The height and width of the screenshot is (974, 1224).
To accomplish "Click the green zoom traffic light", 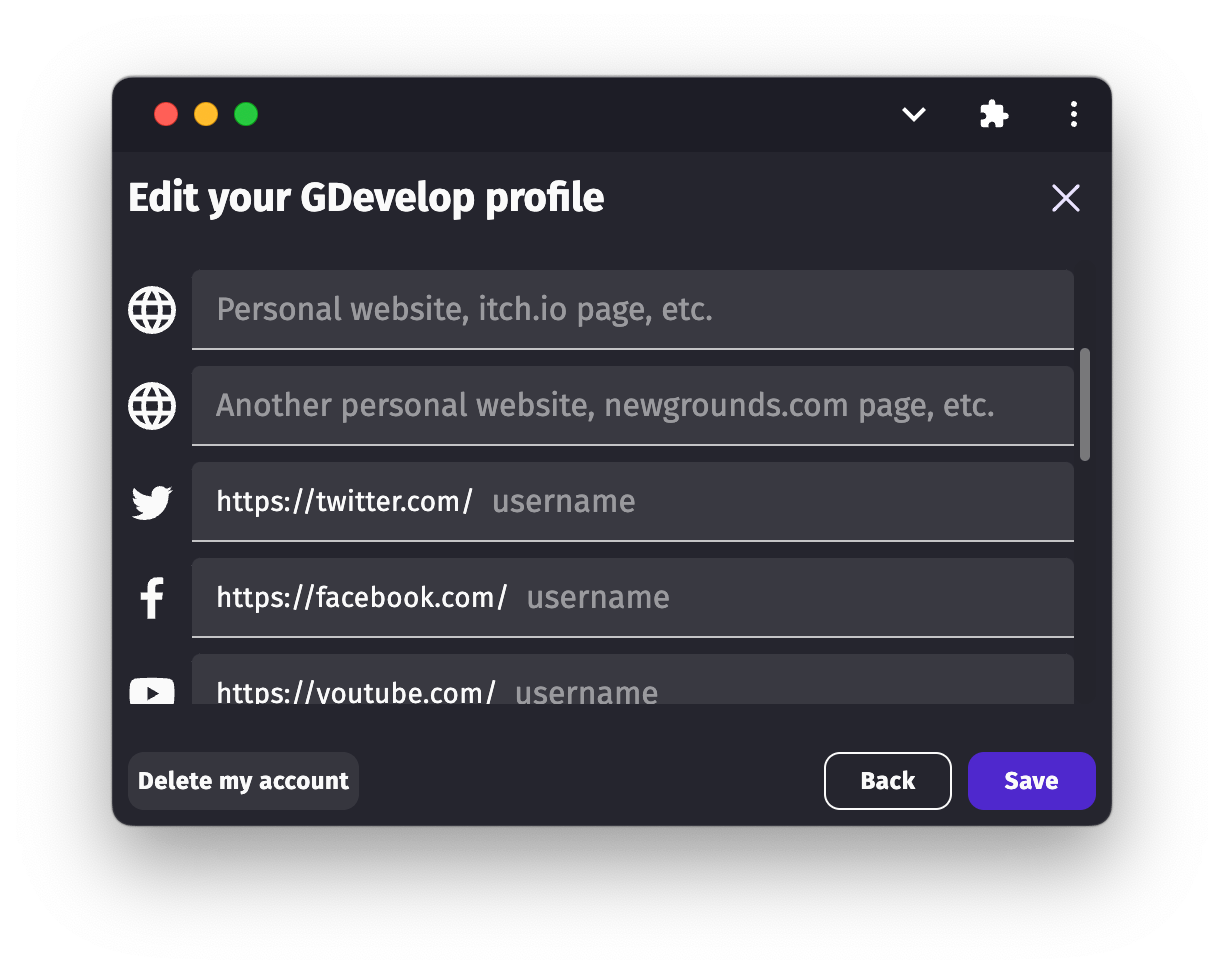I will tap(245, 114).
